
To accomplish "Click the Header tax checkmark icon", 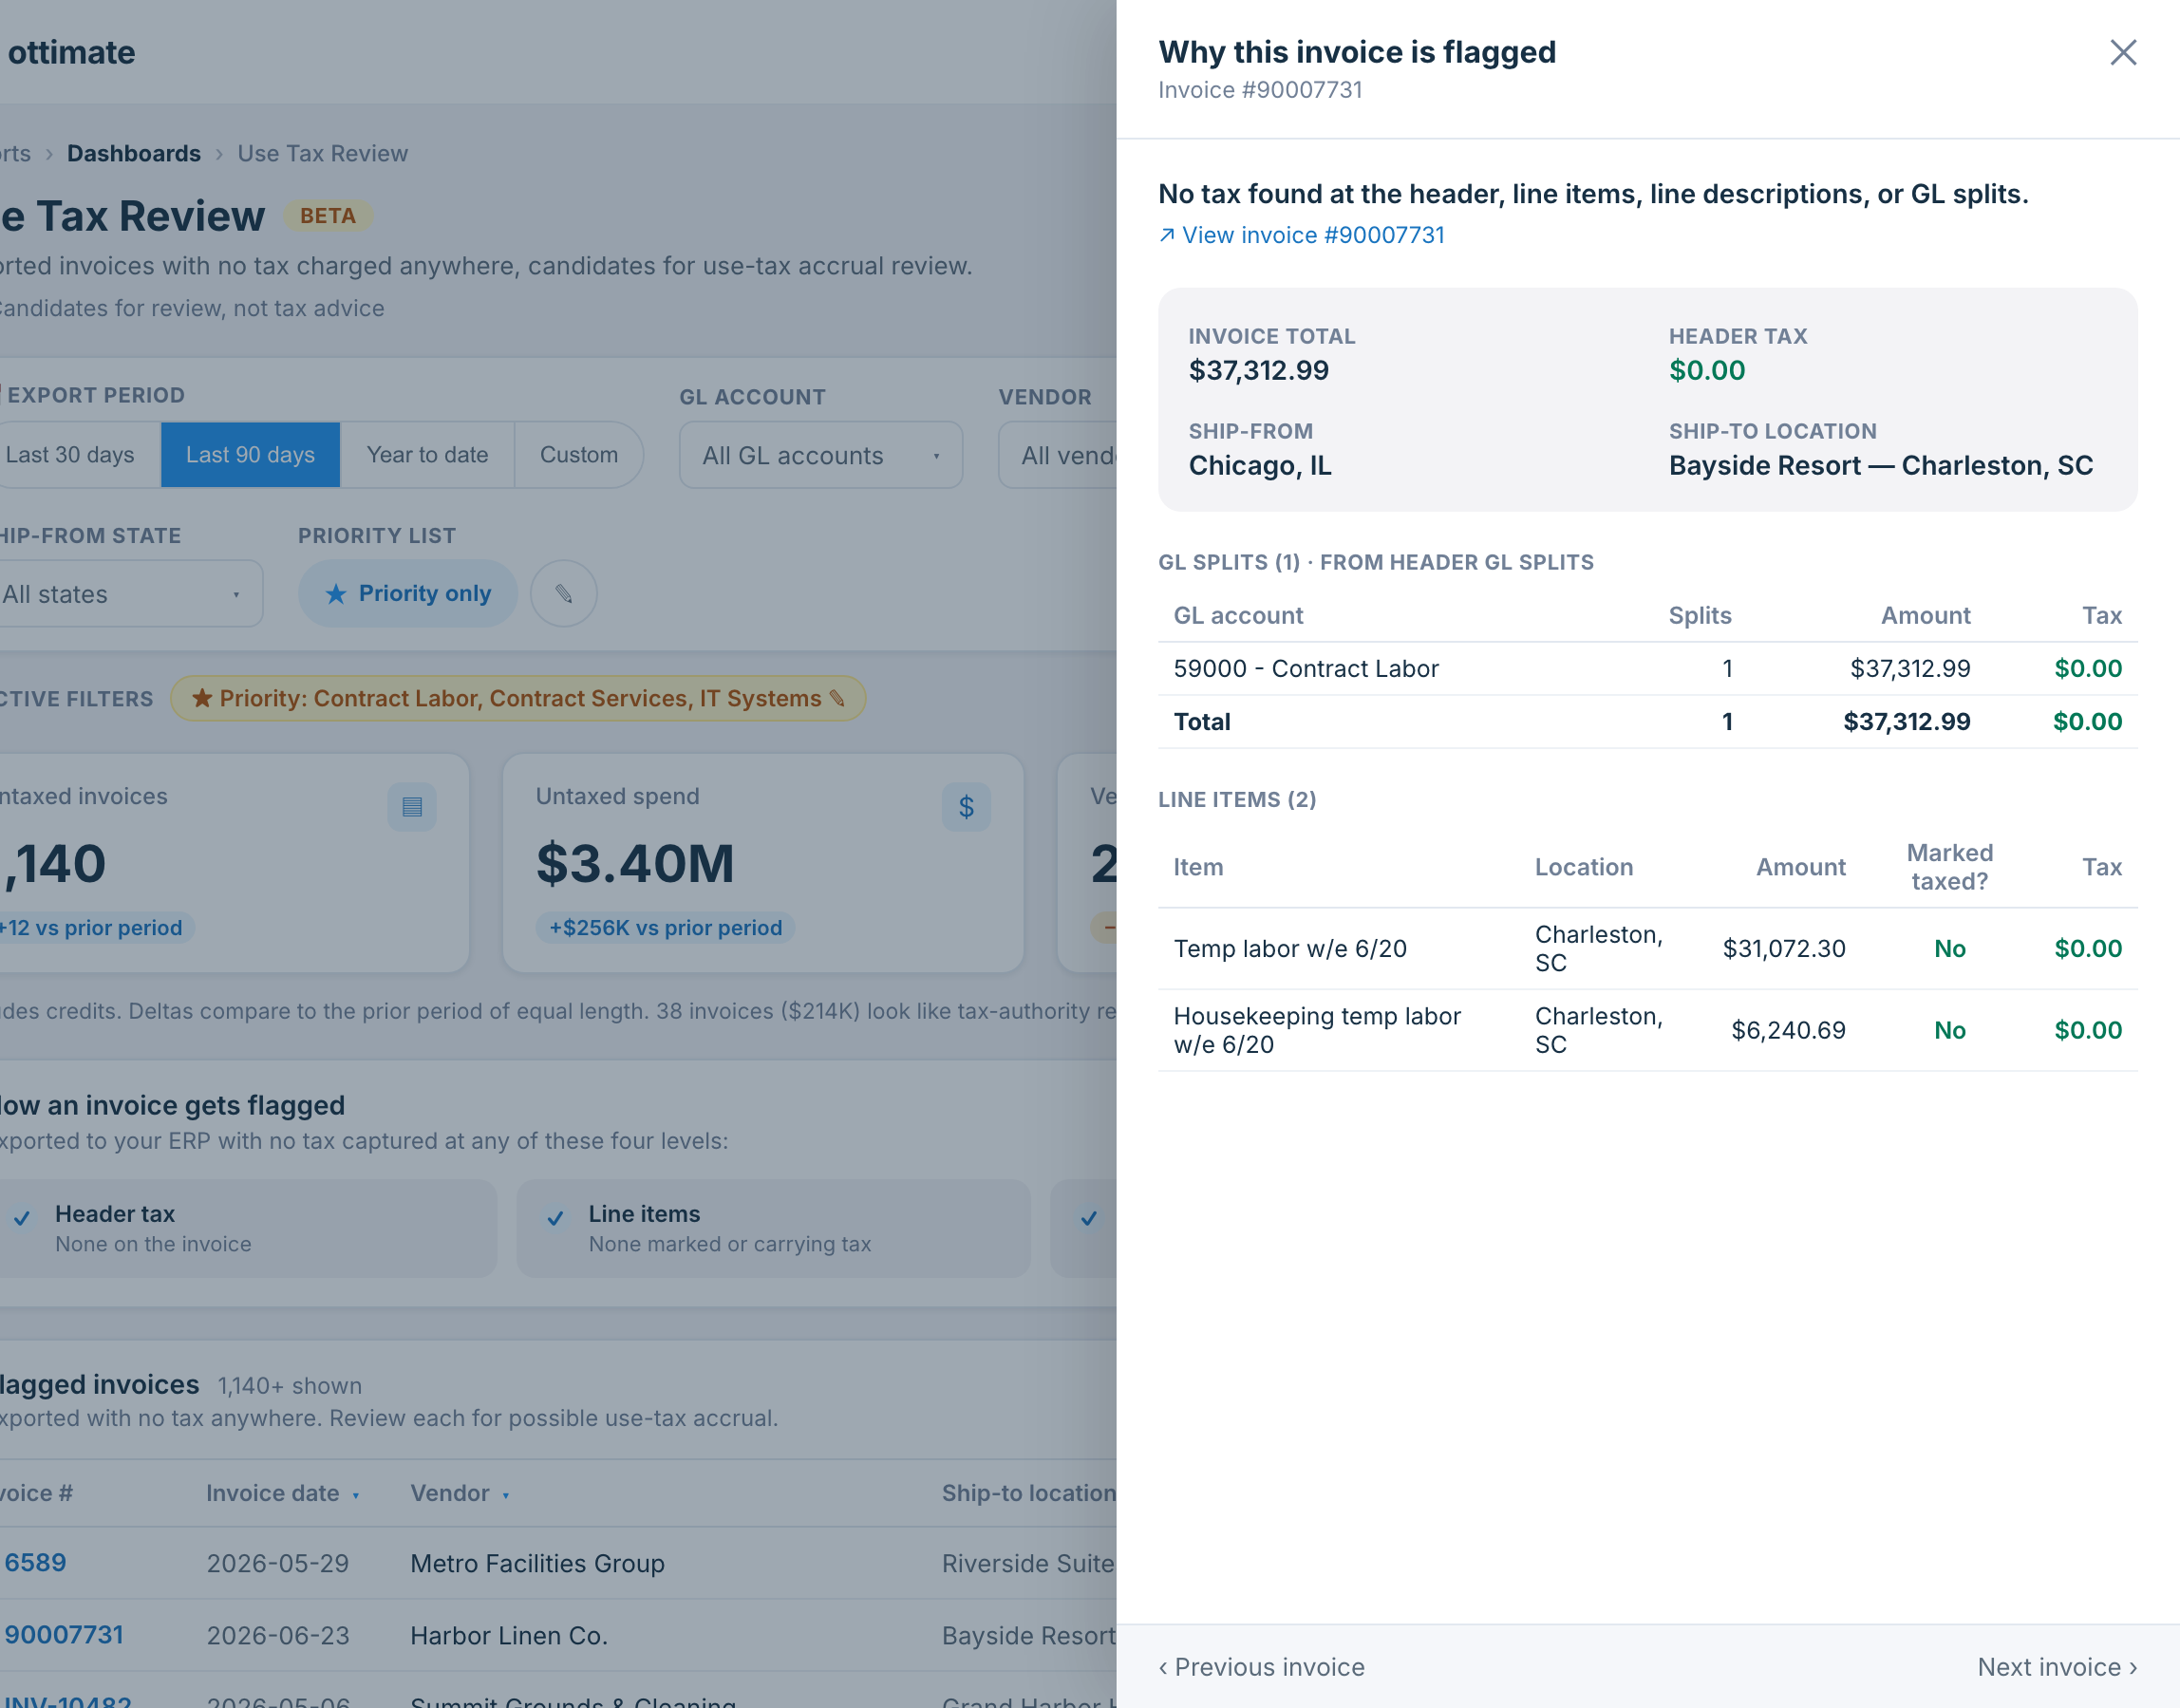I will (22, 1218).
